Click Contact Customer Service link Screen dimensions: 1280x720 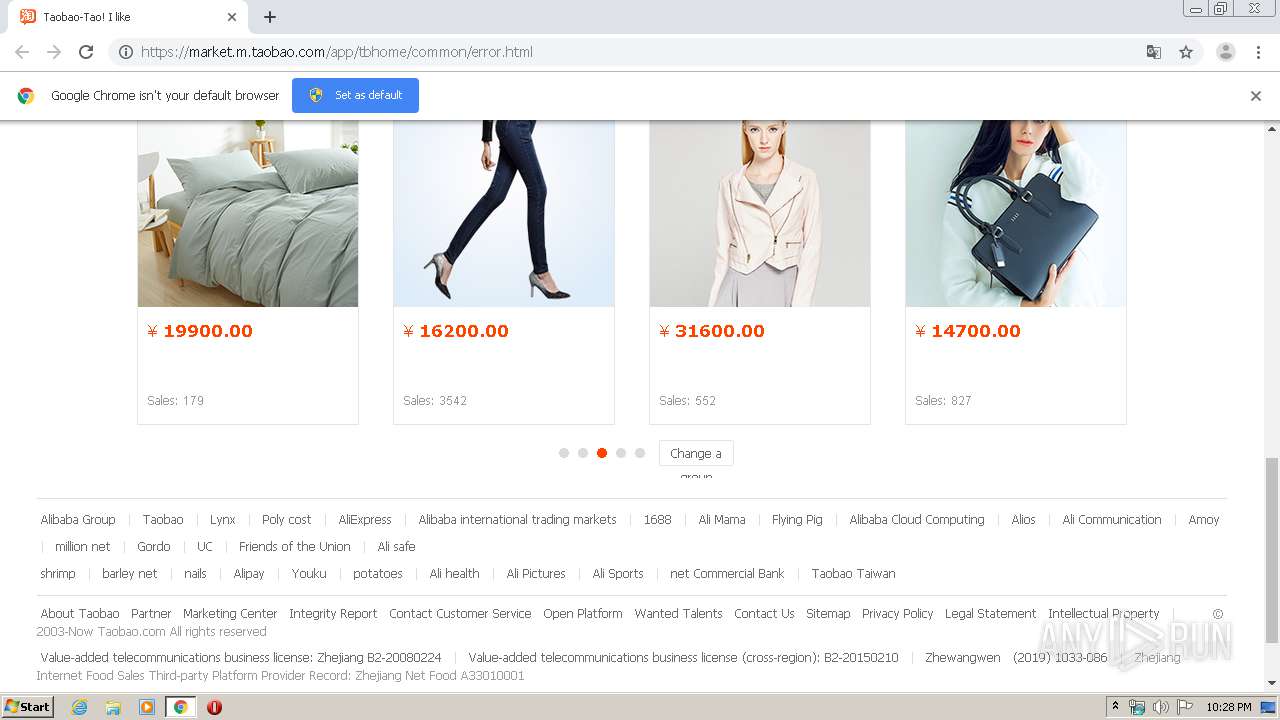tap(460, 614)
